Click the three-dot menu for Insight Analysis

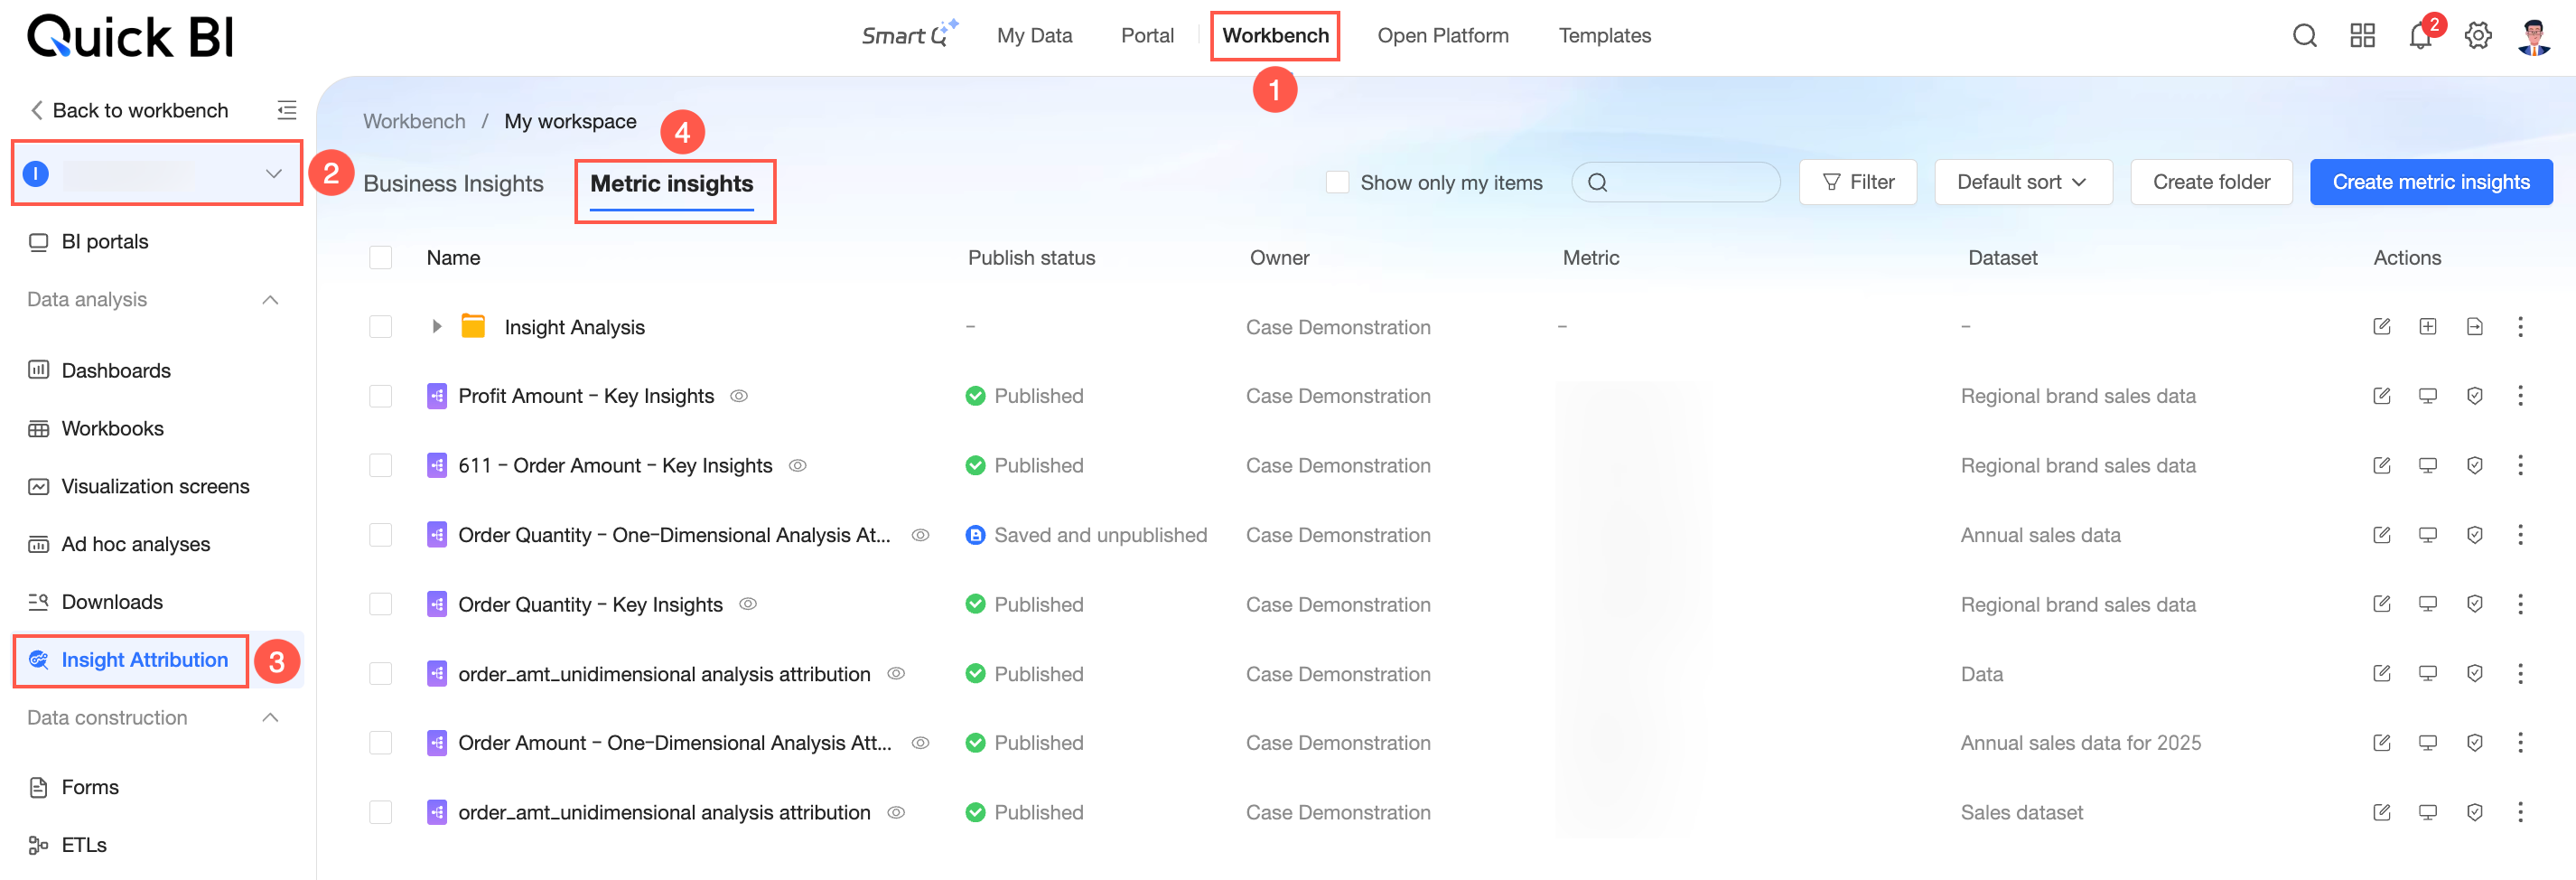point(2520,327)
